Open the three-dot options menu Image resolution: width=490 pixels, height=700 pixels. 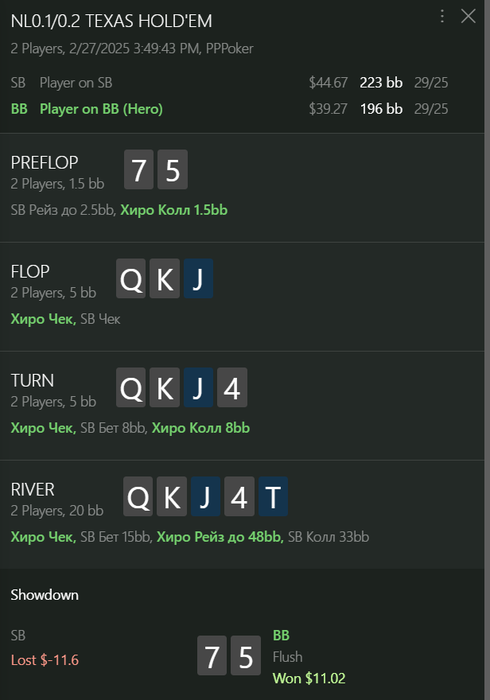(442, 17)
